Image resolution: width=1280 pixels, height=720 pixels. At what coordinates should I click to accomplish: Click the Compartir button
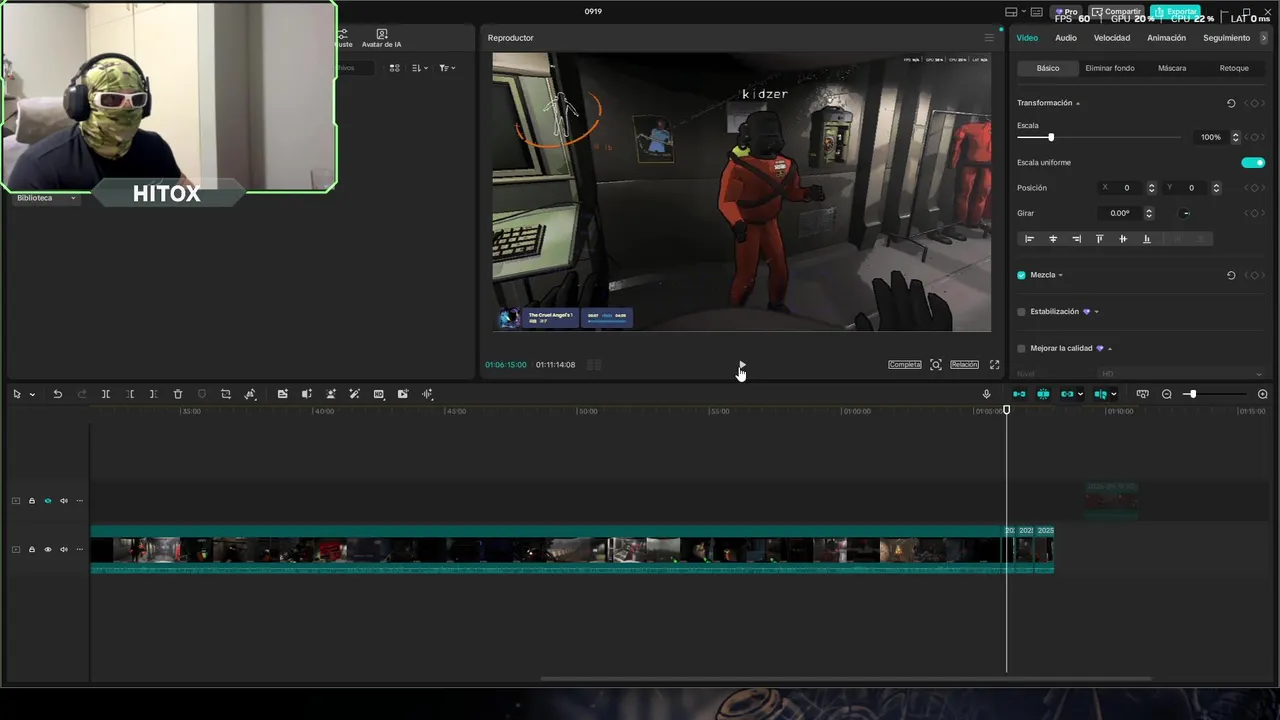point(1117,12)
